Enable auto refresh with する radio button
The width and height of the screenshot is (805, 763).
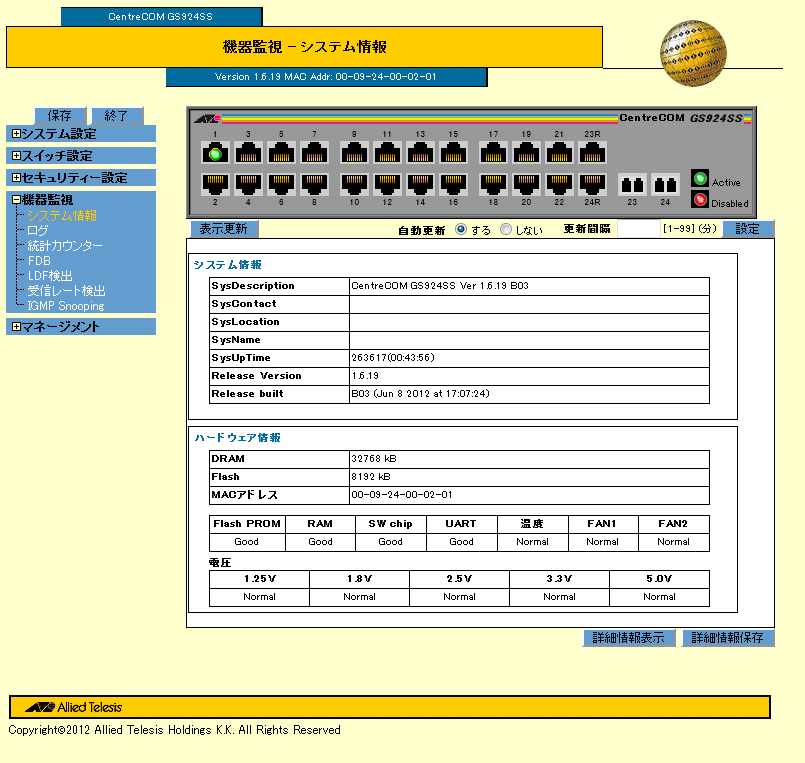461,229
